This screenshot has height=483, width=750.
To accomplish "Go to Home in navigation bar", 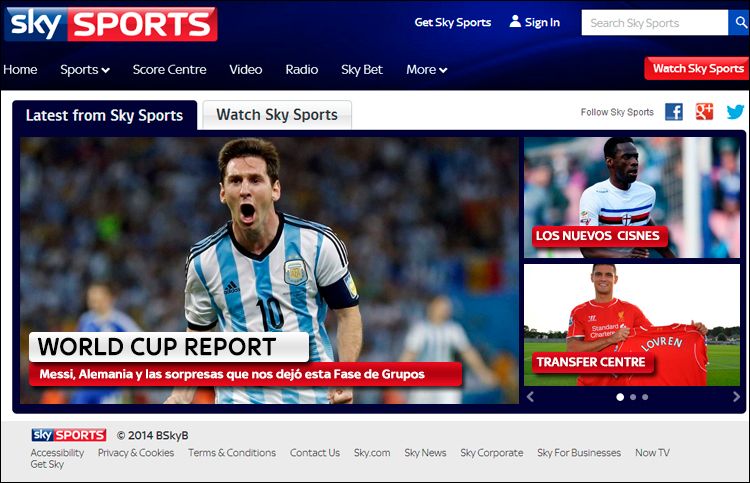I will (x=20, y=70).
